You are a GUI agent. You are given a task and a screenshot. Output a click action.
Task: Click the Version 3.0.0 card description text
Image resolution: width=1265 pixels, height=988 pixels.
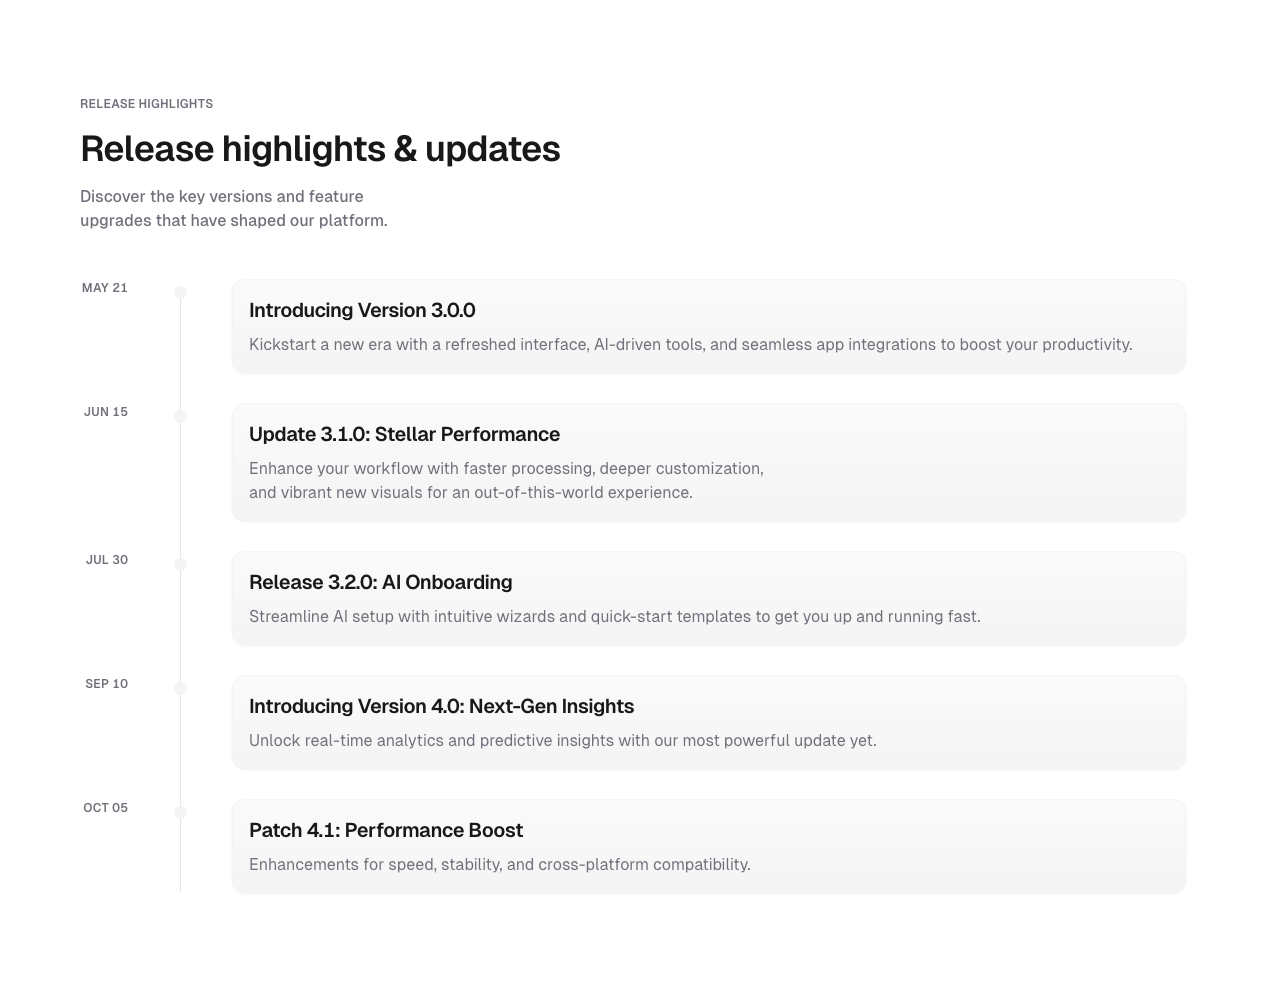[690, 345]
